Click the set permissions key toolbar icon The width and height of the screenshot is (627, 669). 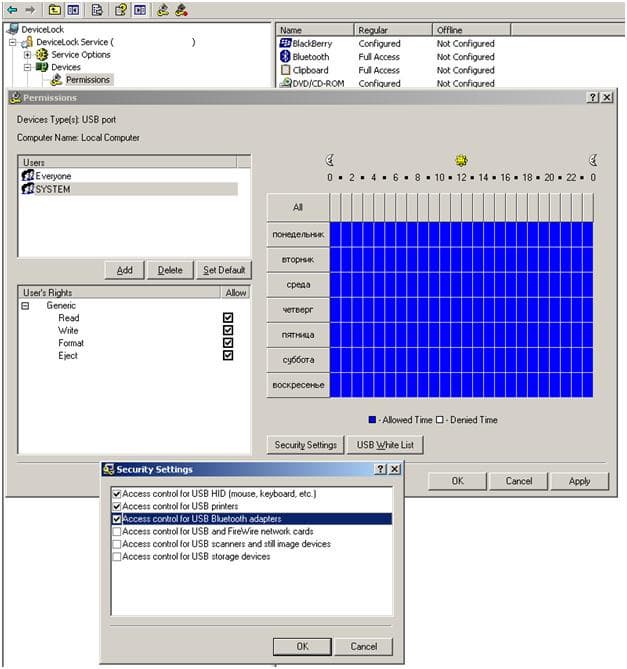(163, 9)
